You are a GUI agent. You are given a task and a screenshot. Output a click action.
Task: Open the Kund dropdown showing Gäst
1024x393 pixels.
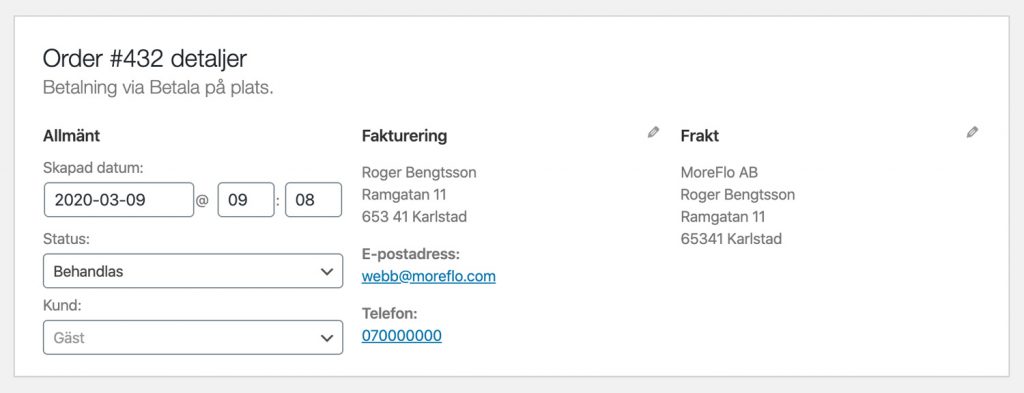click(193, 338)
